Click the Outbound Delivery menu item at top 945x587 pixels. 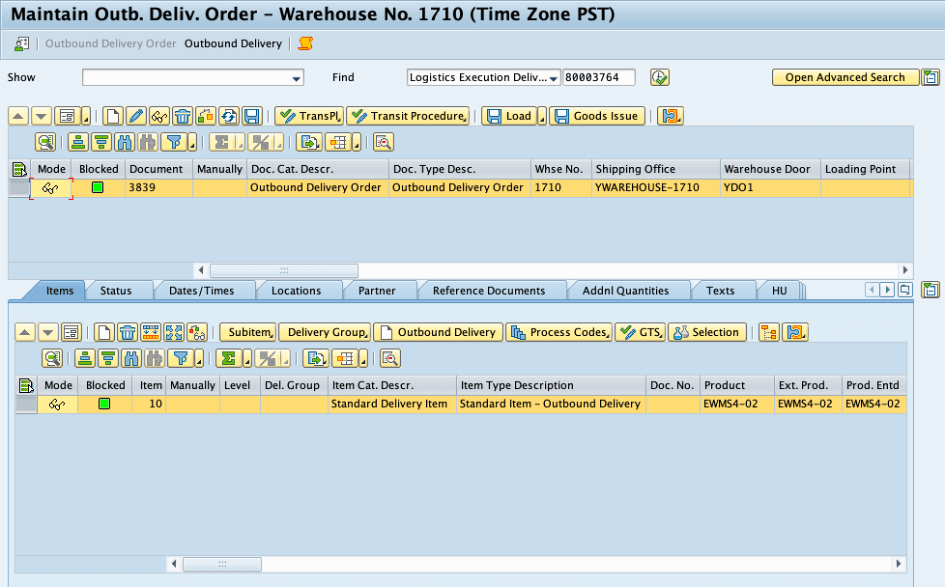(233, 43)
